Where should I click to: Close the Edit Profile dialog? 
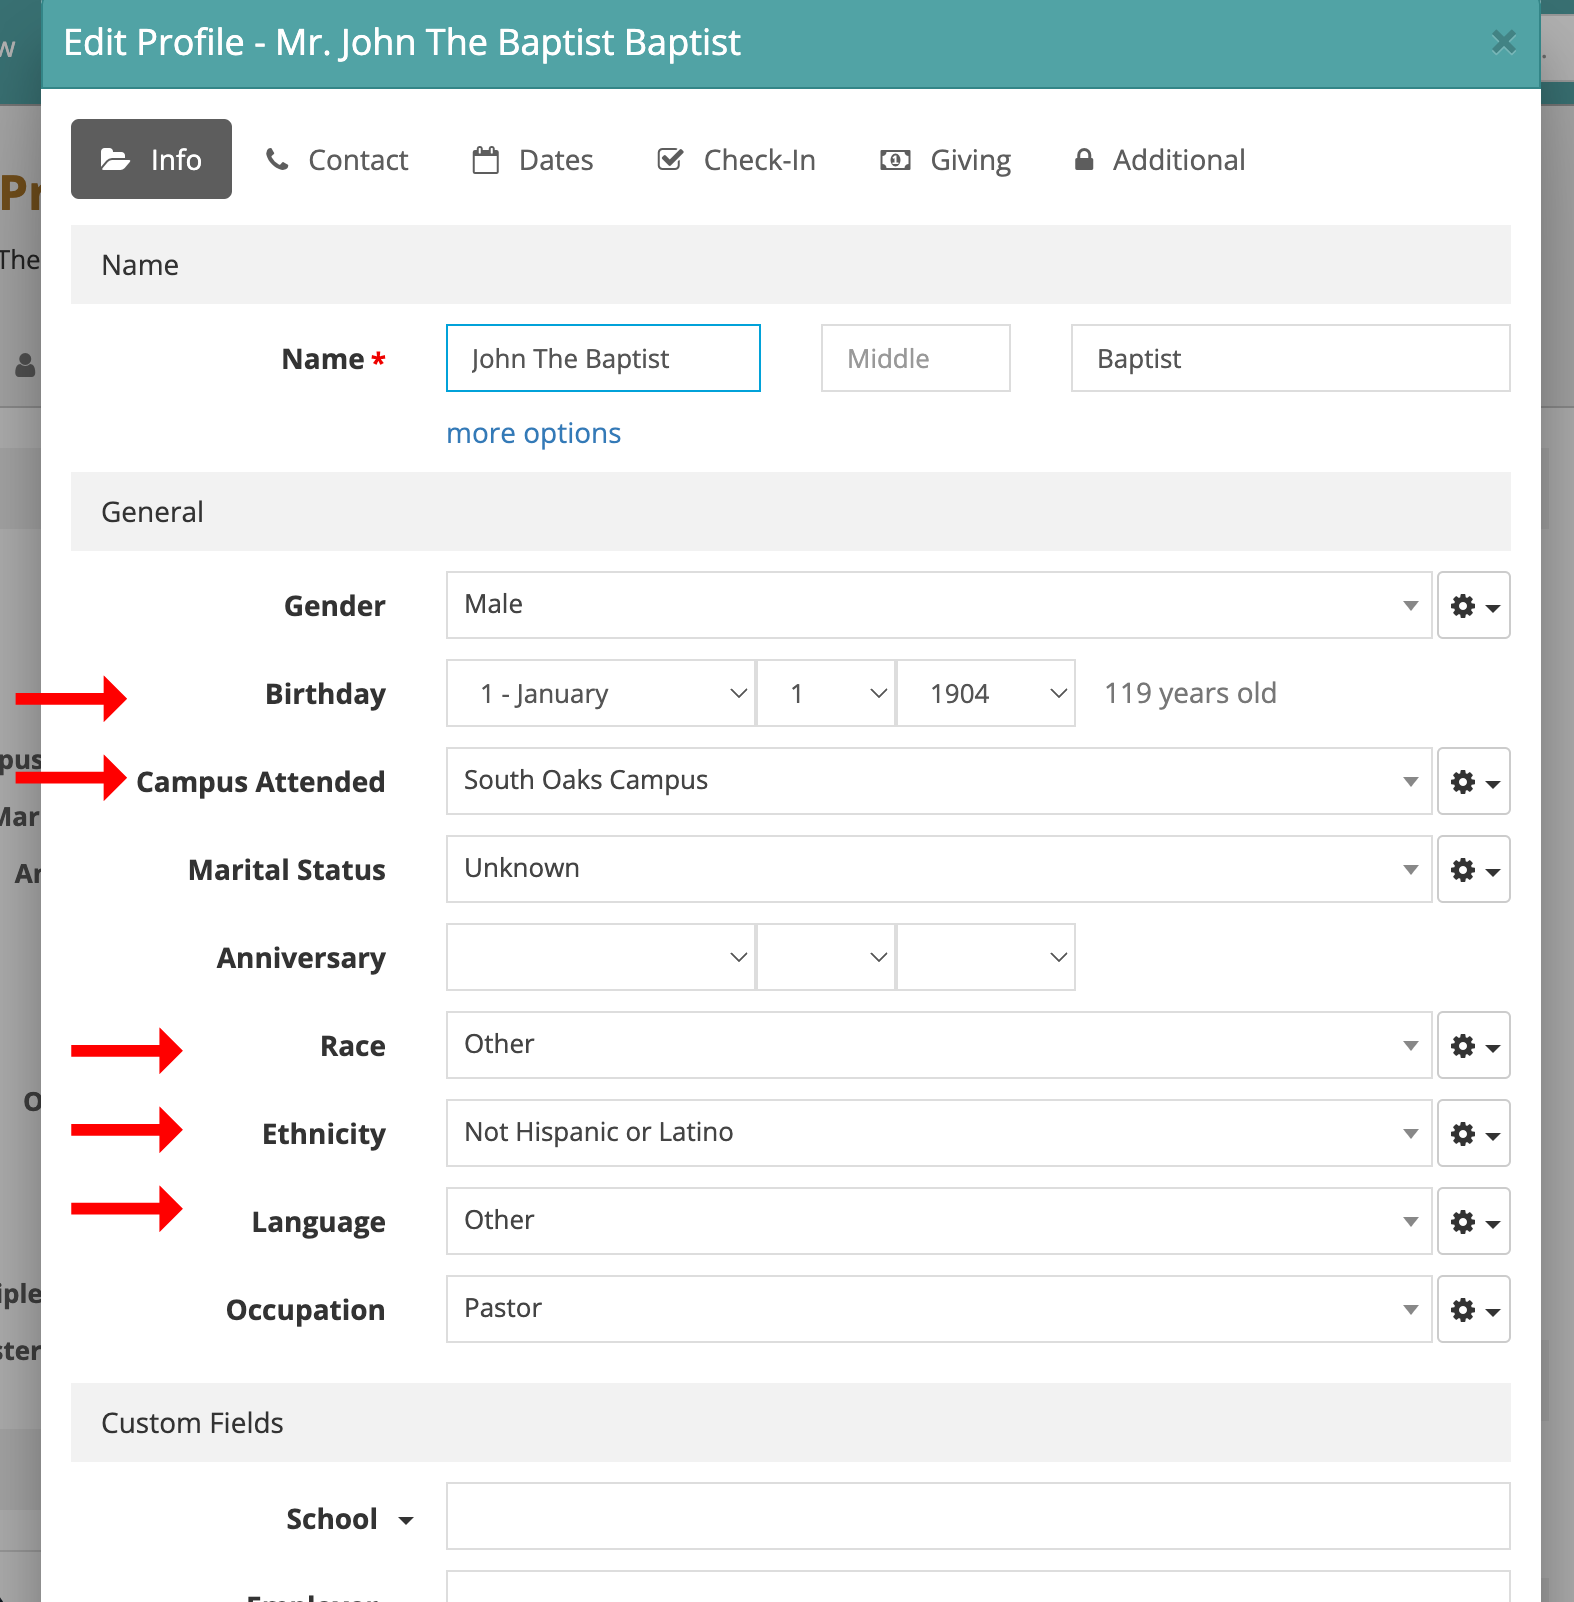[1503, 42]
